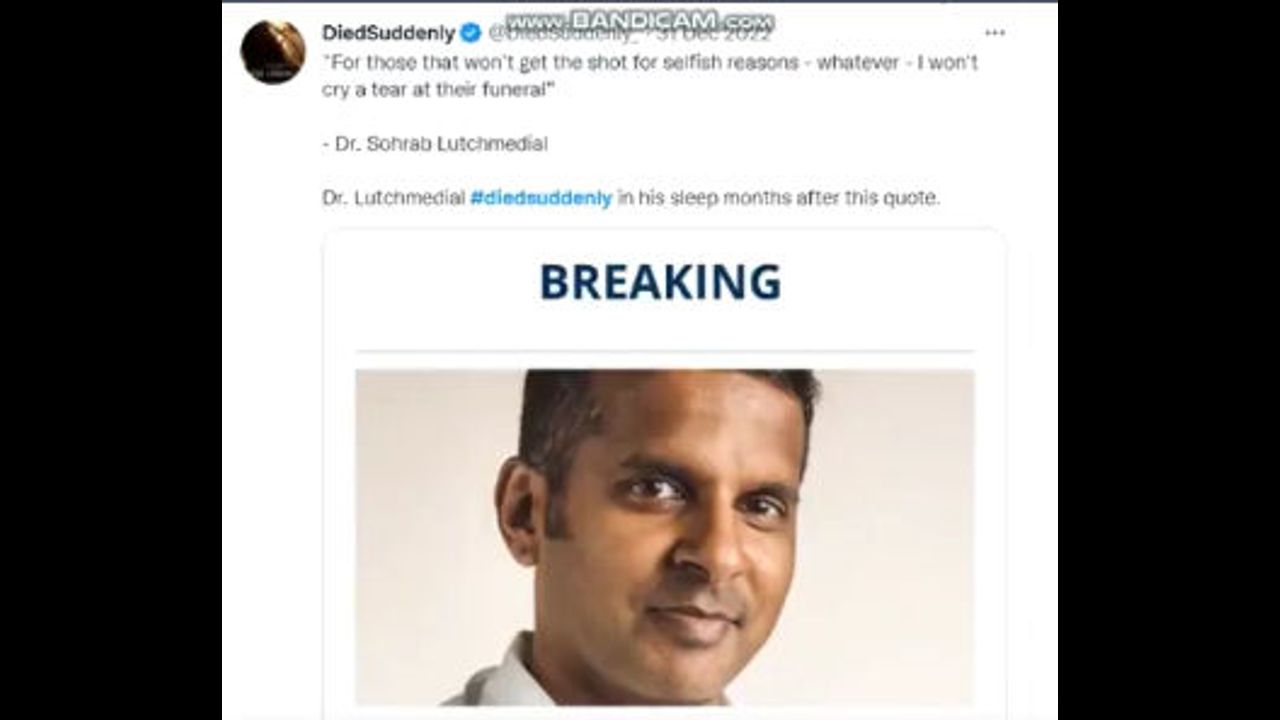
Task: Click the black letterbox bar on the left
Action: tap(110, 360)
